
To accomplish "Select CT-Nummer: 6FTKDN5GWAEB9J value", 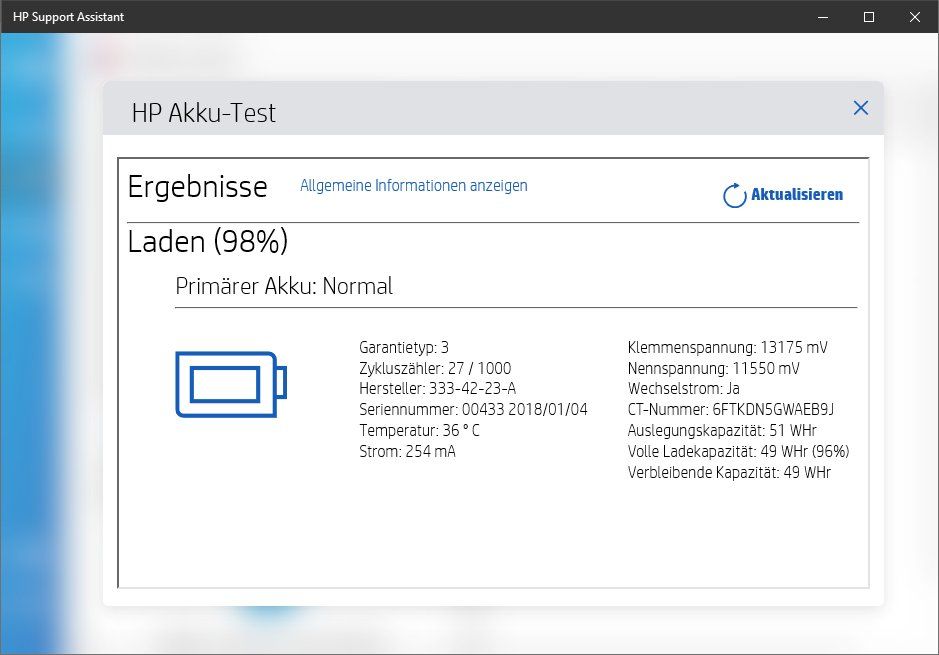I will pos(731,410).
